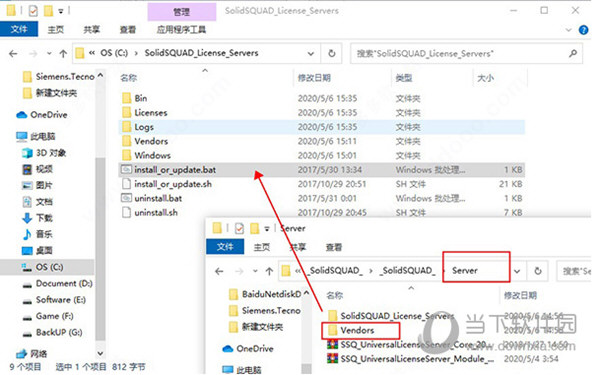The image size is (600, 375).
Task: Select SolidSQUAD_License_Servers folder in the Server window
Action: tap(391, 316)
